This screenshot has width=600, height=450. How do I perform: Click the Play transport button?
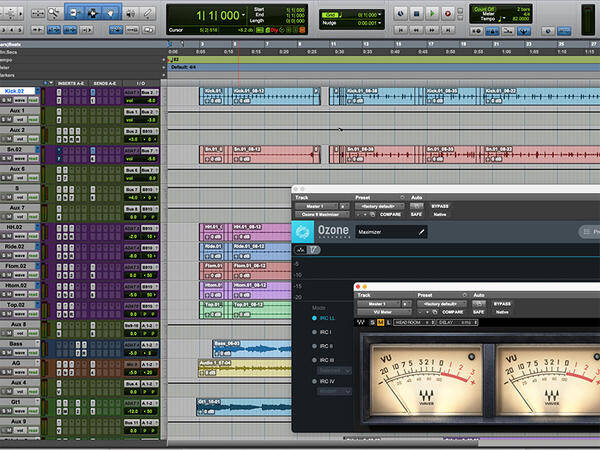point(432,14)
